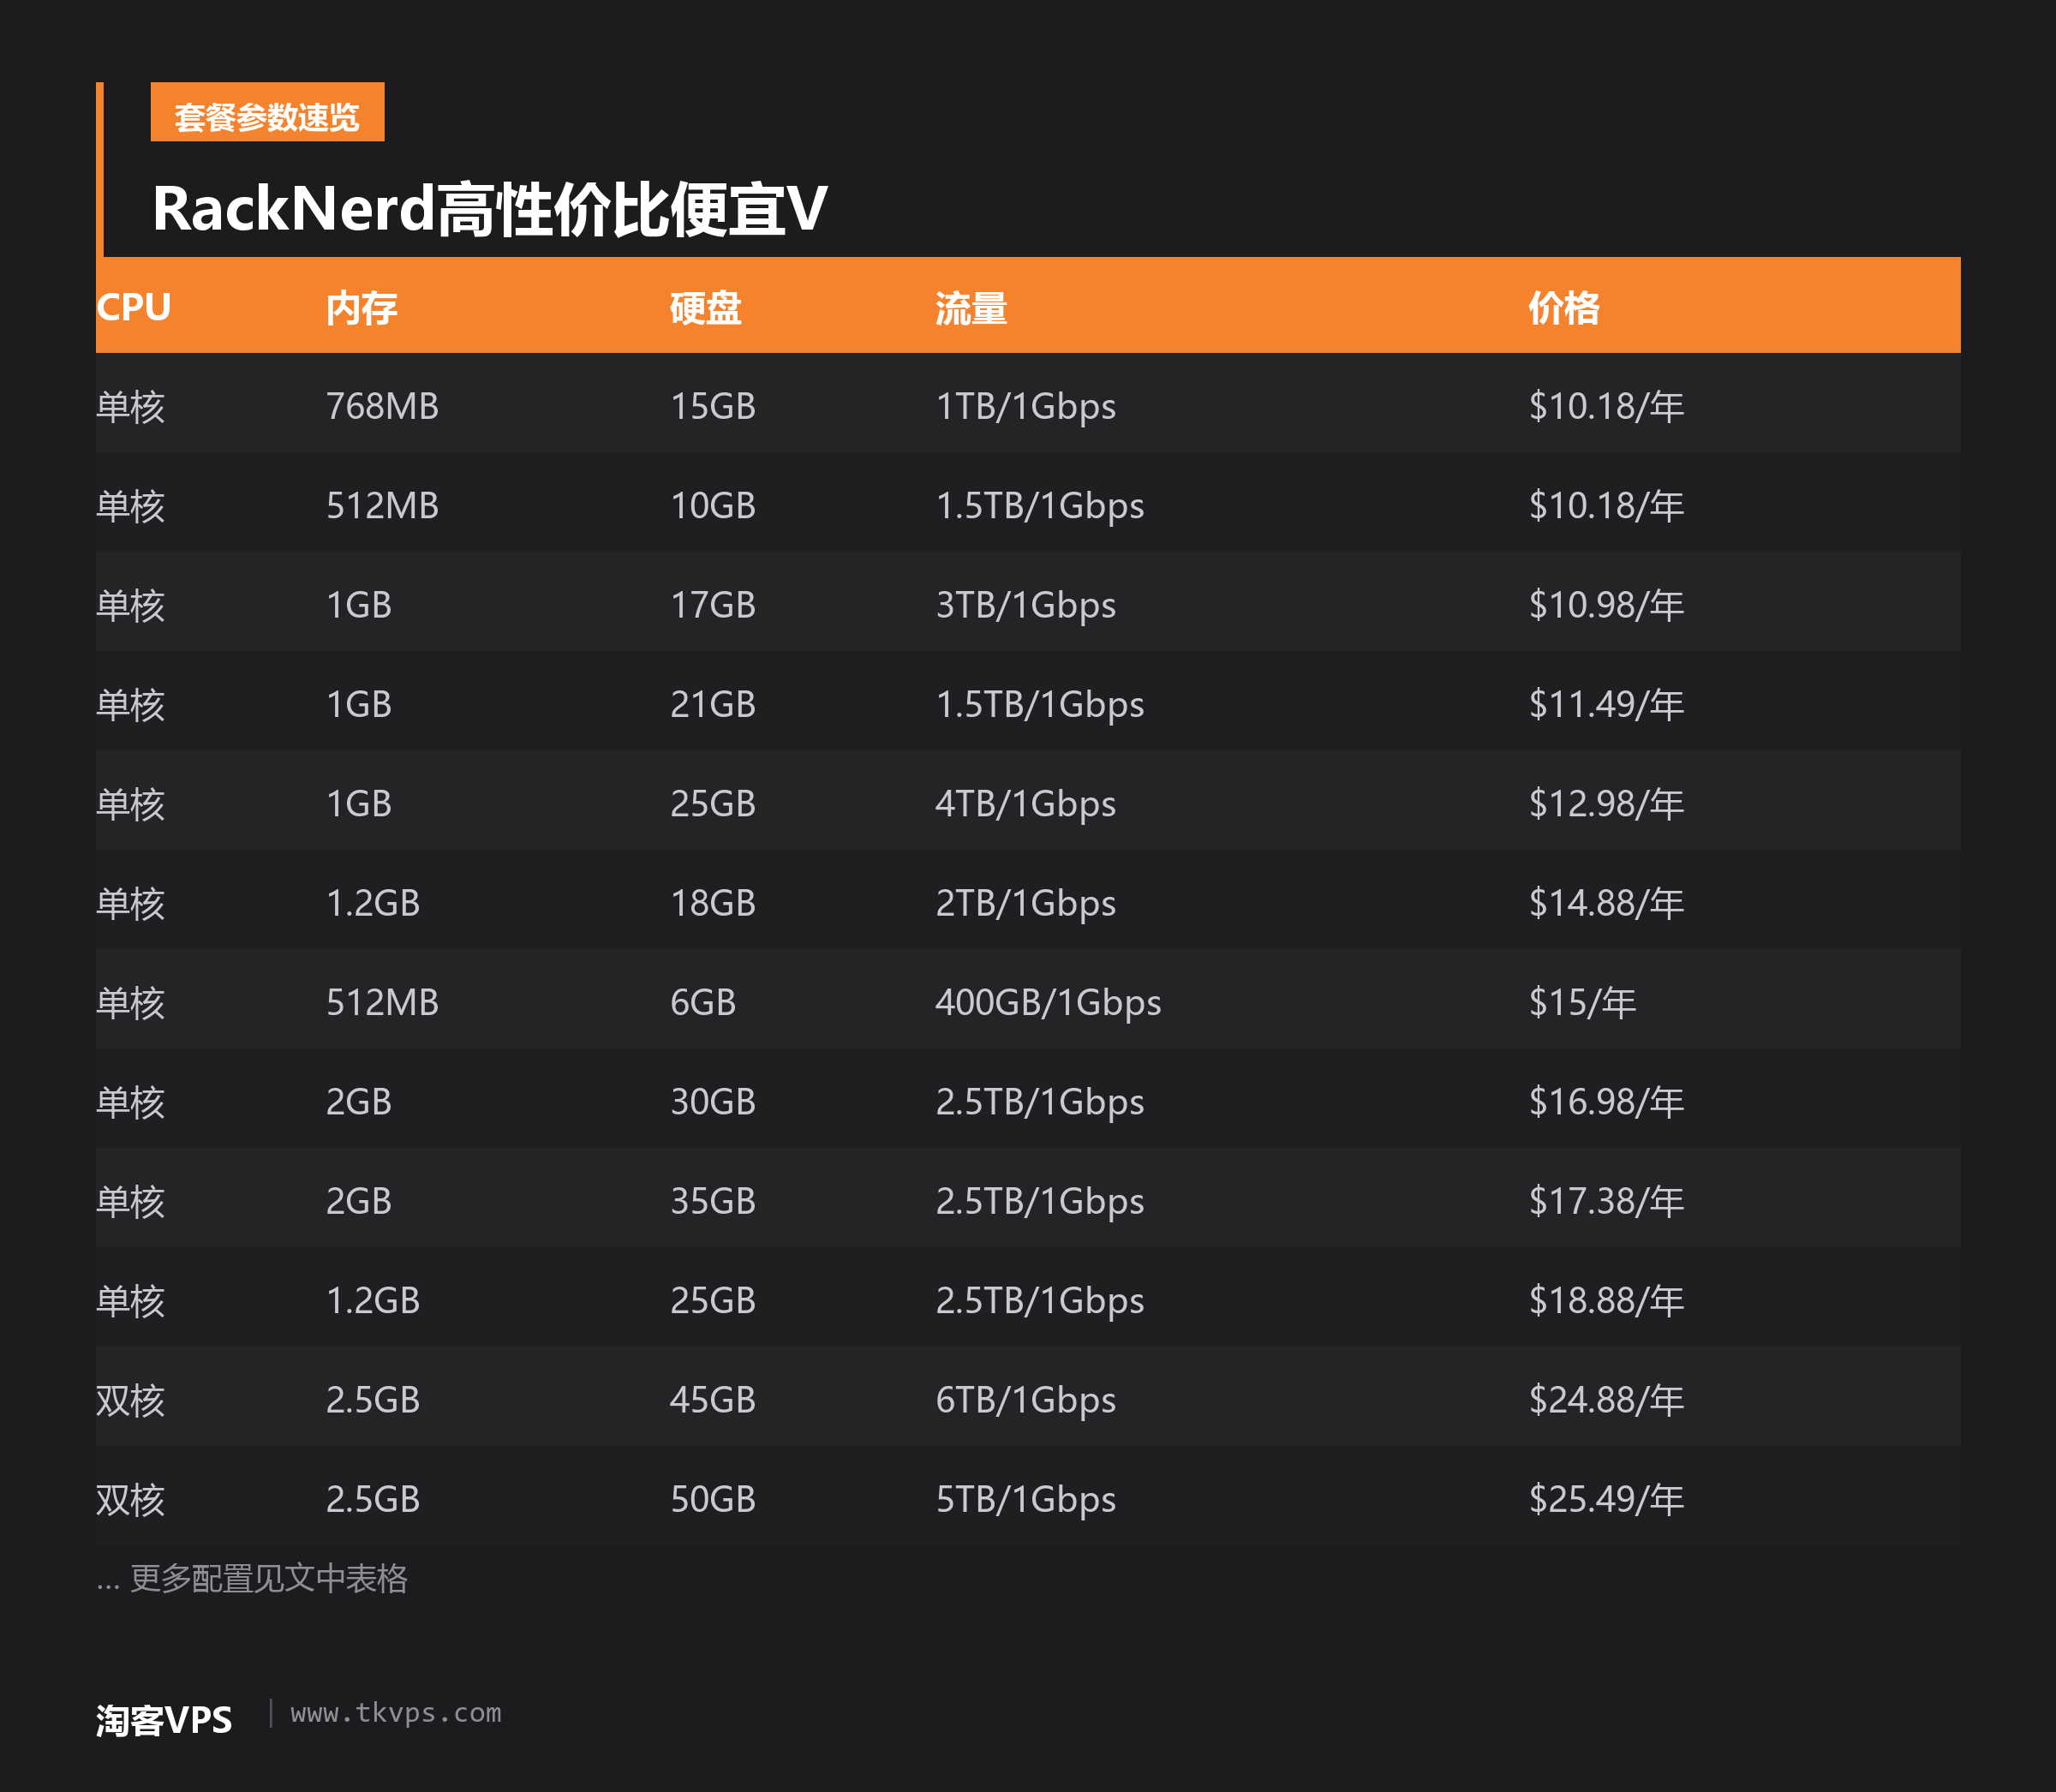Open the www.tkvps.com address

(x=396, y=1713)
